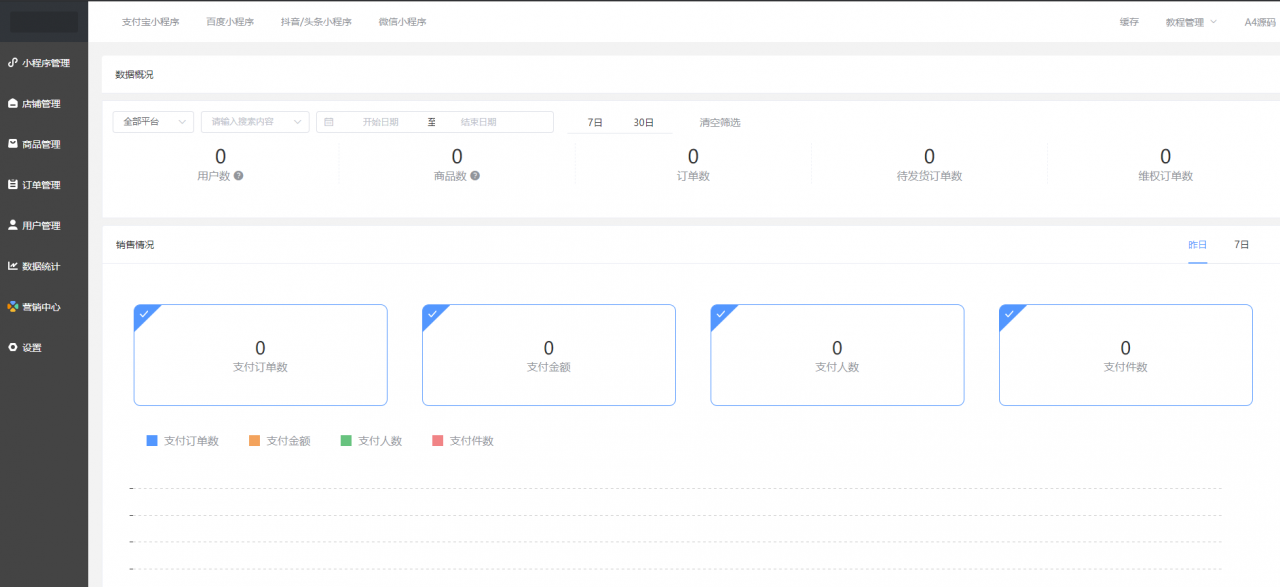Click the 数据统计 chart icon
Image resolution: width=1280 pixels, height=587 pixels.
pos(13,266)
